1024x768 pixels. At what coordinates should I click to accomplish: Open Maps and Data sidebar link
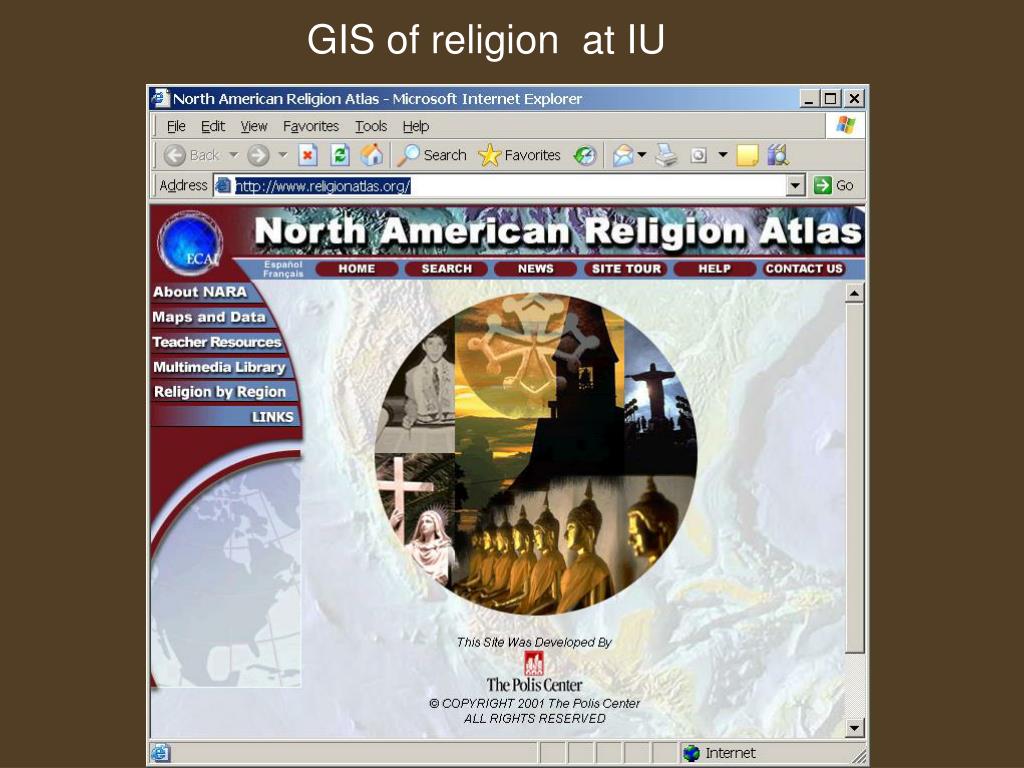(x=209, y=317)
